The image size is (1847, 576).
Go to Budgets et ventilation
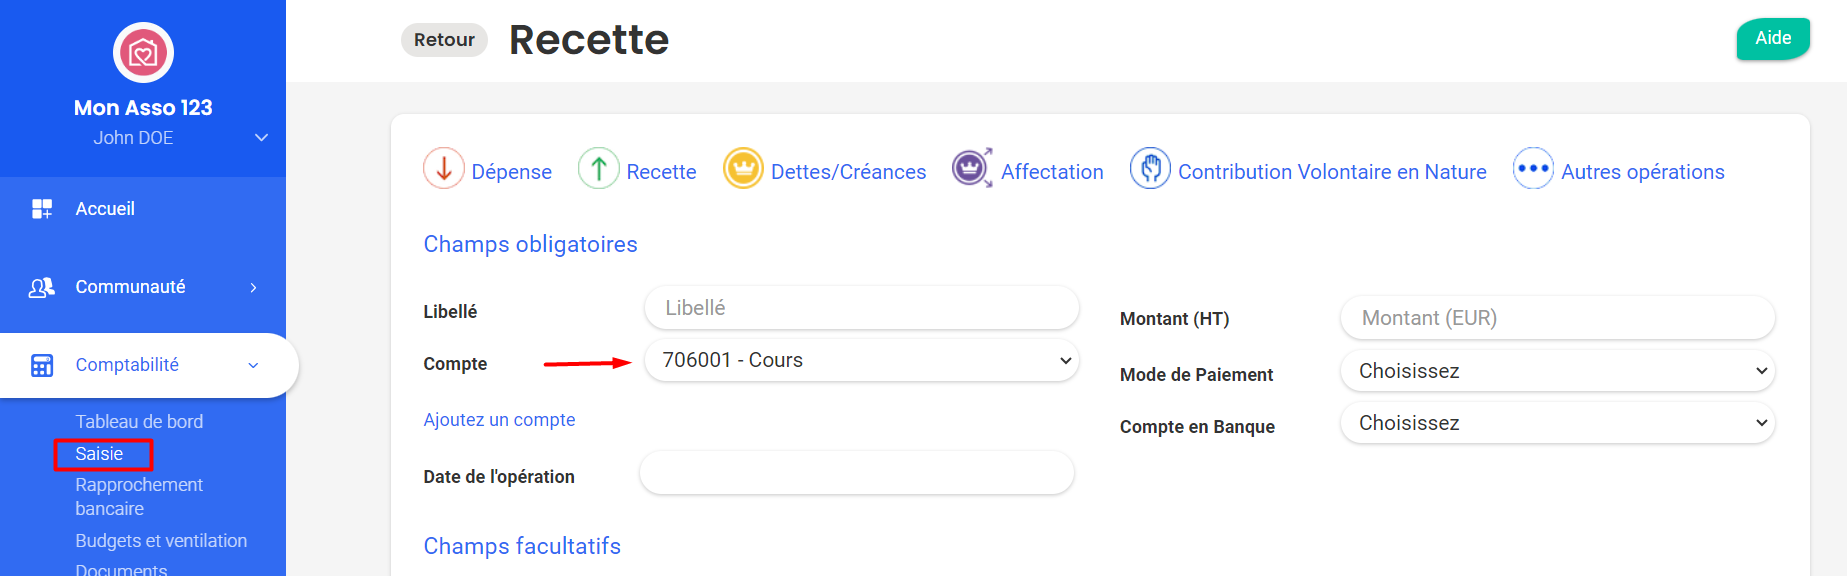[x=161, y=541]
